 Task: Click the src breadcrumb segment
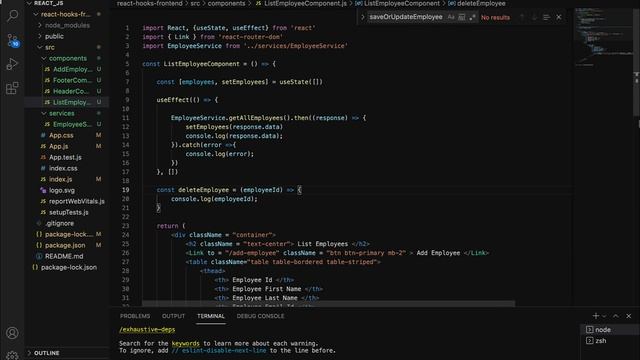[x=195, y=3]
